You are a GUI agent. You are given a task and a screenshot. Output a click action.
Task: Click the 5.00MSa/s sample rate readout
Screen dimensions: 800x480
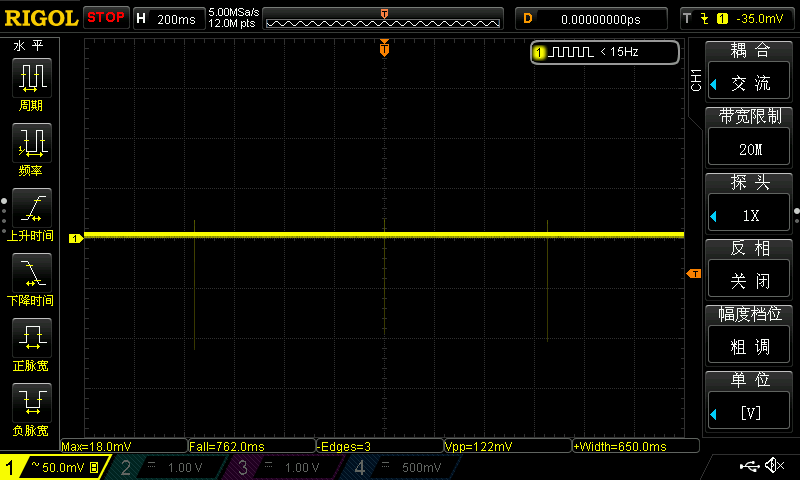(x=234, y=12)
